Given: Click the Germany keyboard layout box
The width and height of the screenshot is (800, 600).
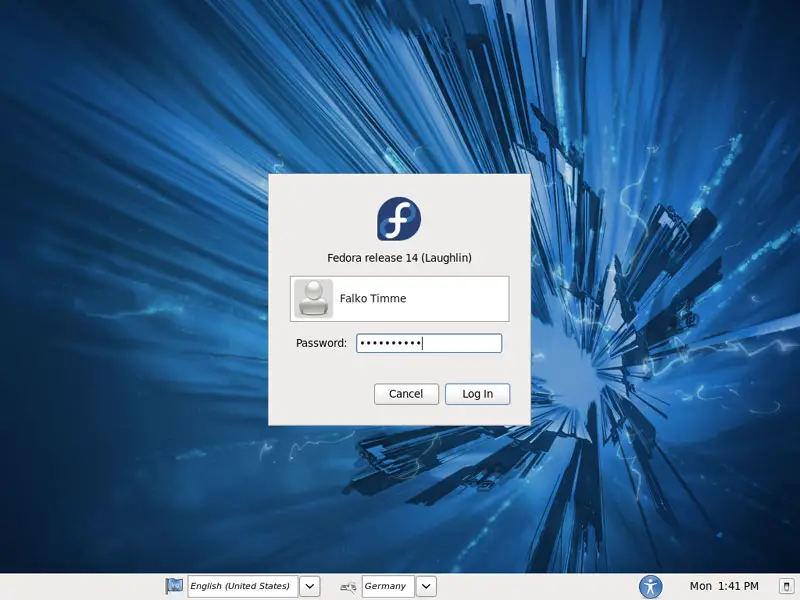Looking at the screenshot, I should pos(386,586).
